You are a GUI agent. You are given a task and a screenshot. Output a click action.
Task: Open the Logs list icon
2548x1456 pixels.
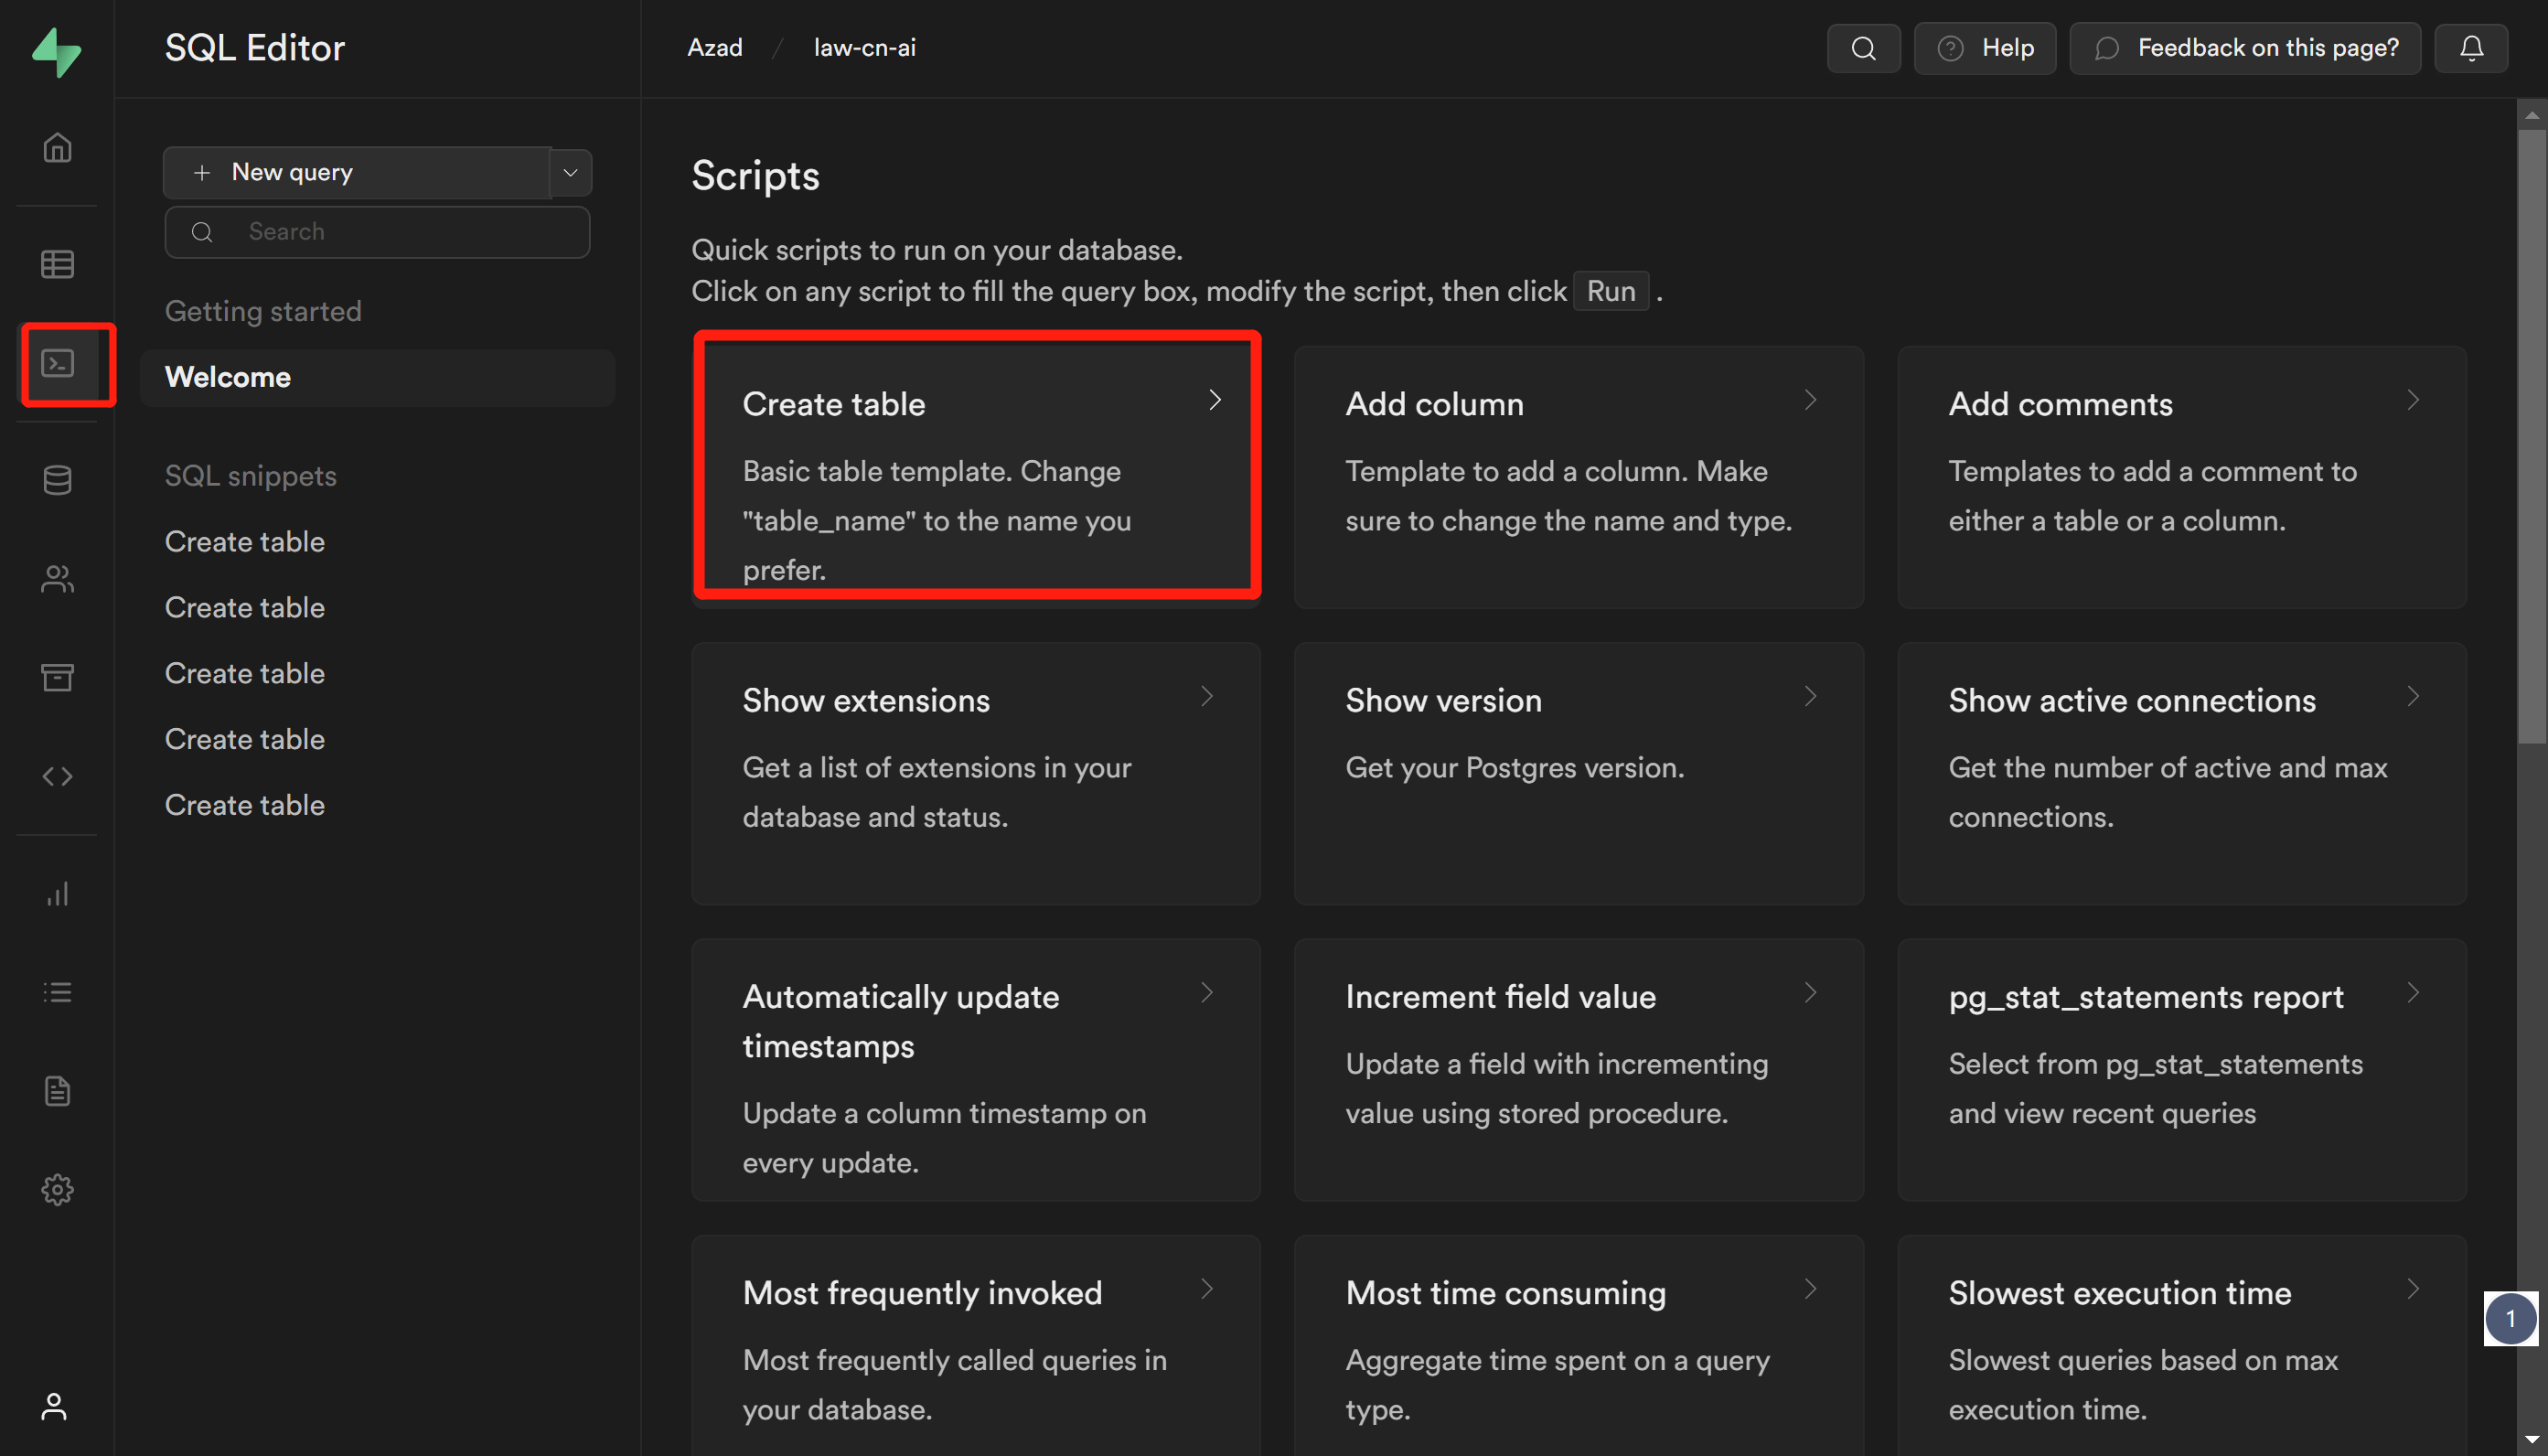pos(57,992)
